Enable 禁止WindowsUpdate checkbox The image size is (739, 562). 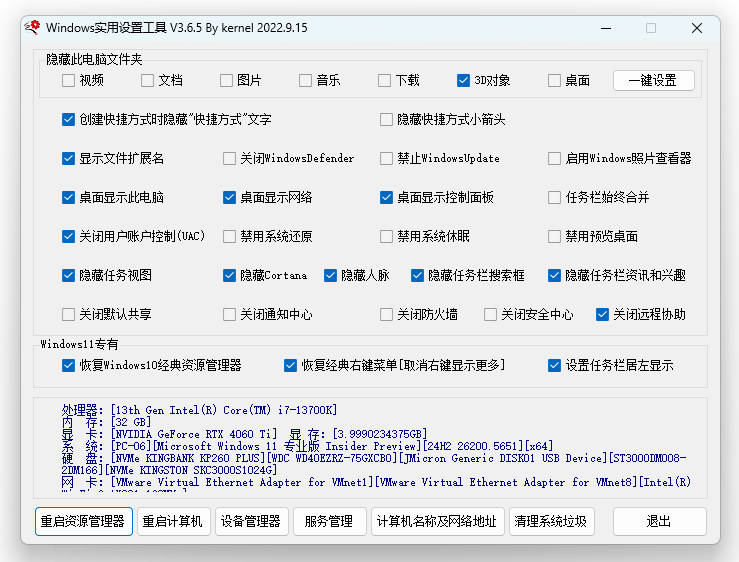pos(386,158)
